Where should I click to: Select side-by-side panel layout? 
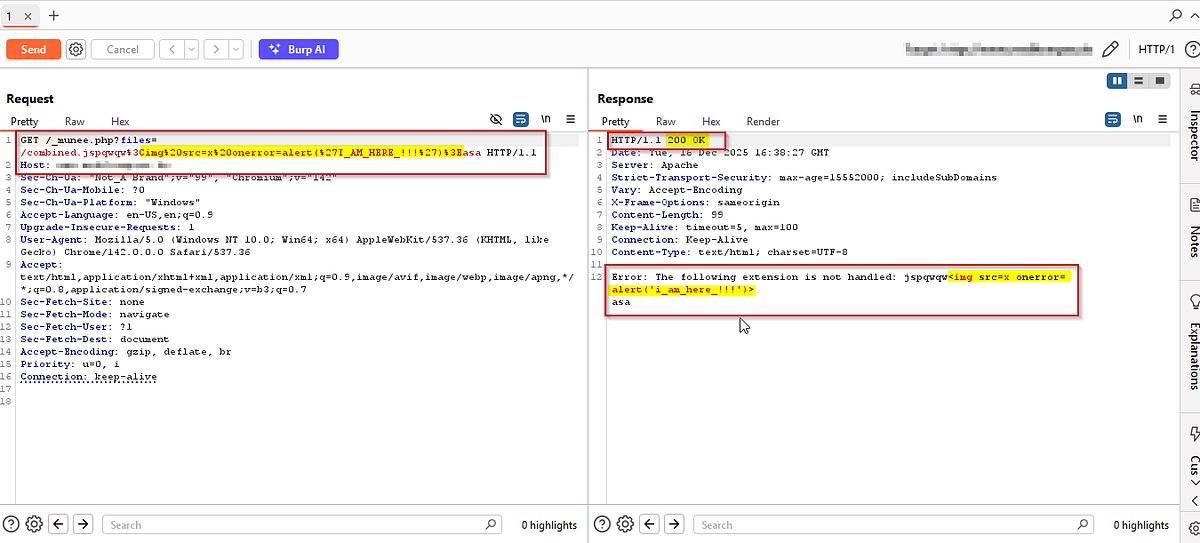(1119, 80)
